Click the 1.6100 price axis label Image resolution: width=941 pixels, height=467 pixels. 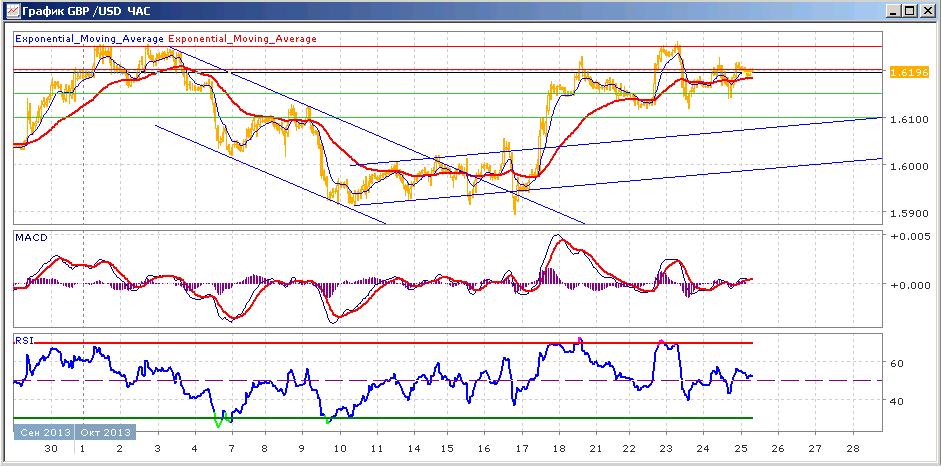click(x=909, y=119)
